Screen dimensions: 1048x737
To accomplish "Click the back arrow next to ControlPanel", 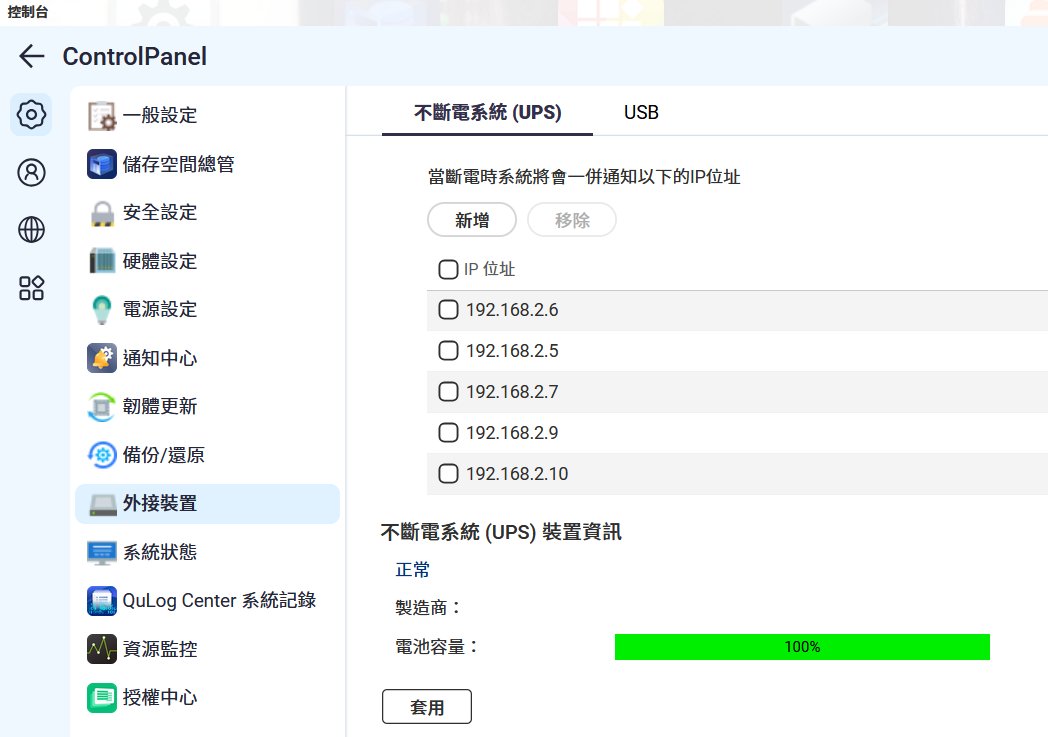I will (x=32, y=57).
